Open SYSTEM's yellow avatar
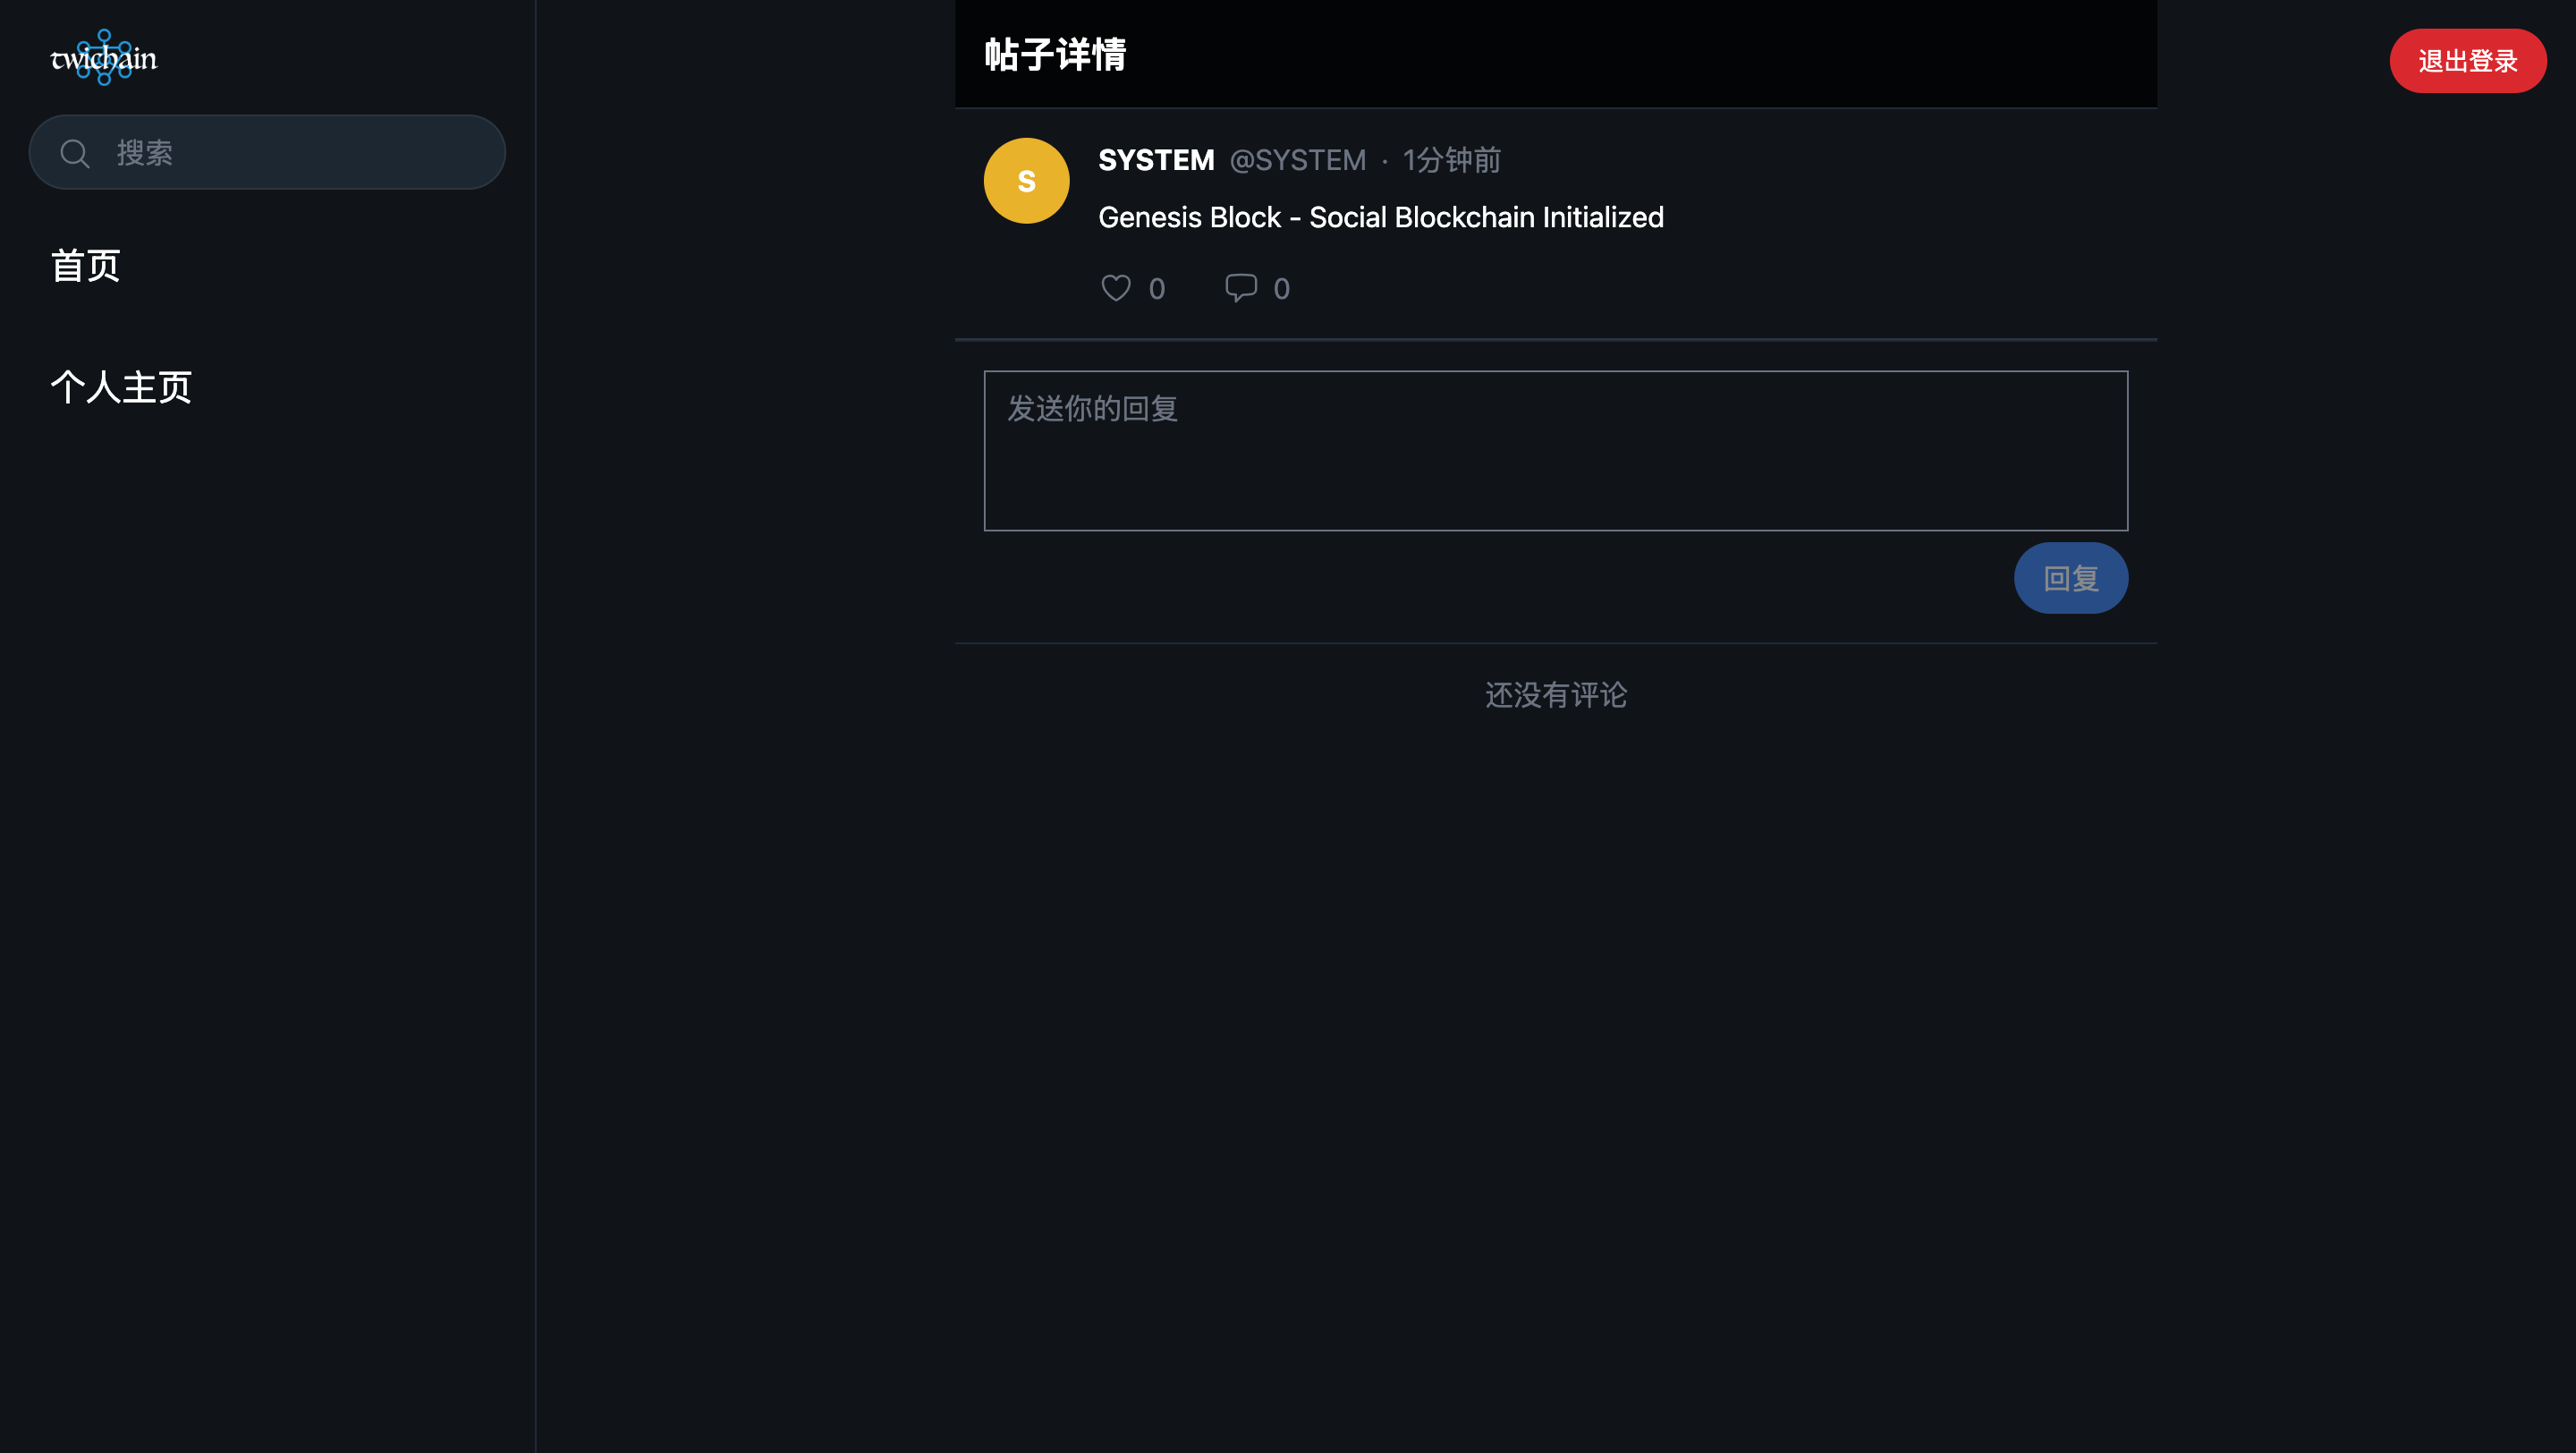 (1026, 181)
